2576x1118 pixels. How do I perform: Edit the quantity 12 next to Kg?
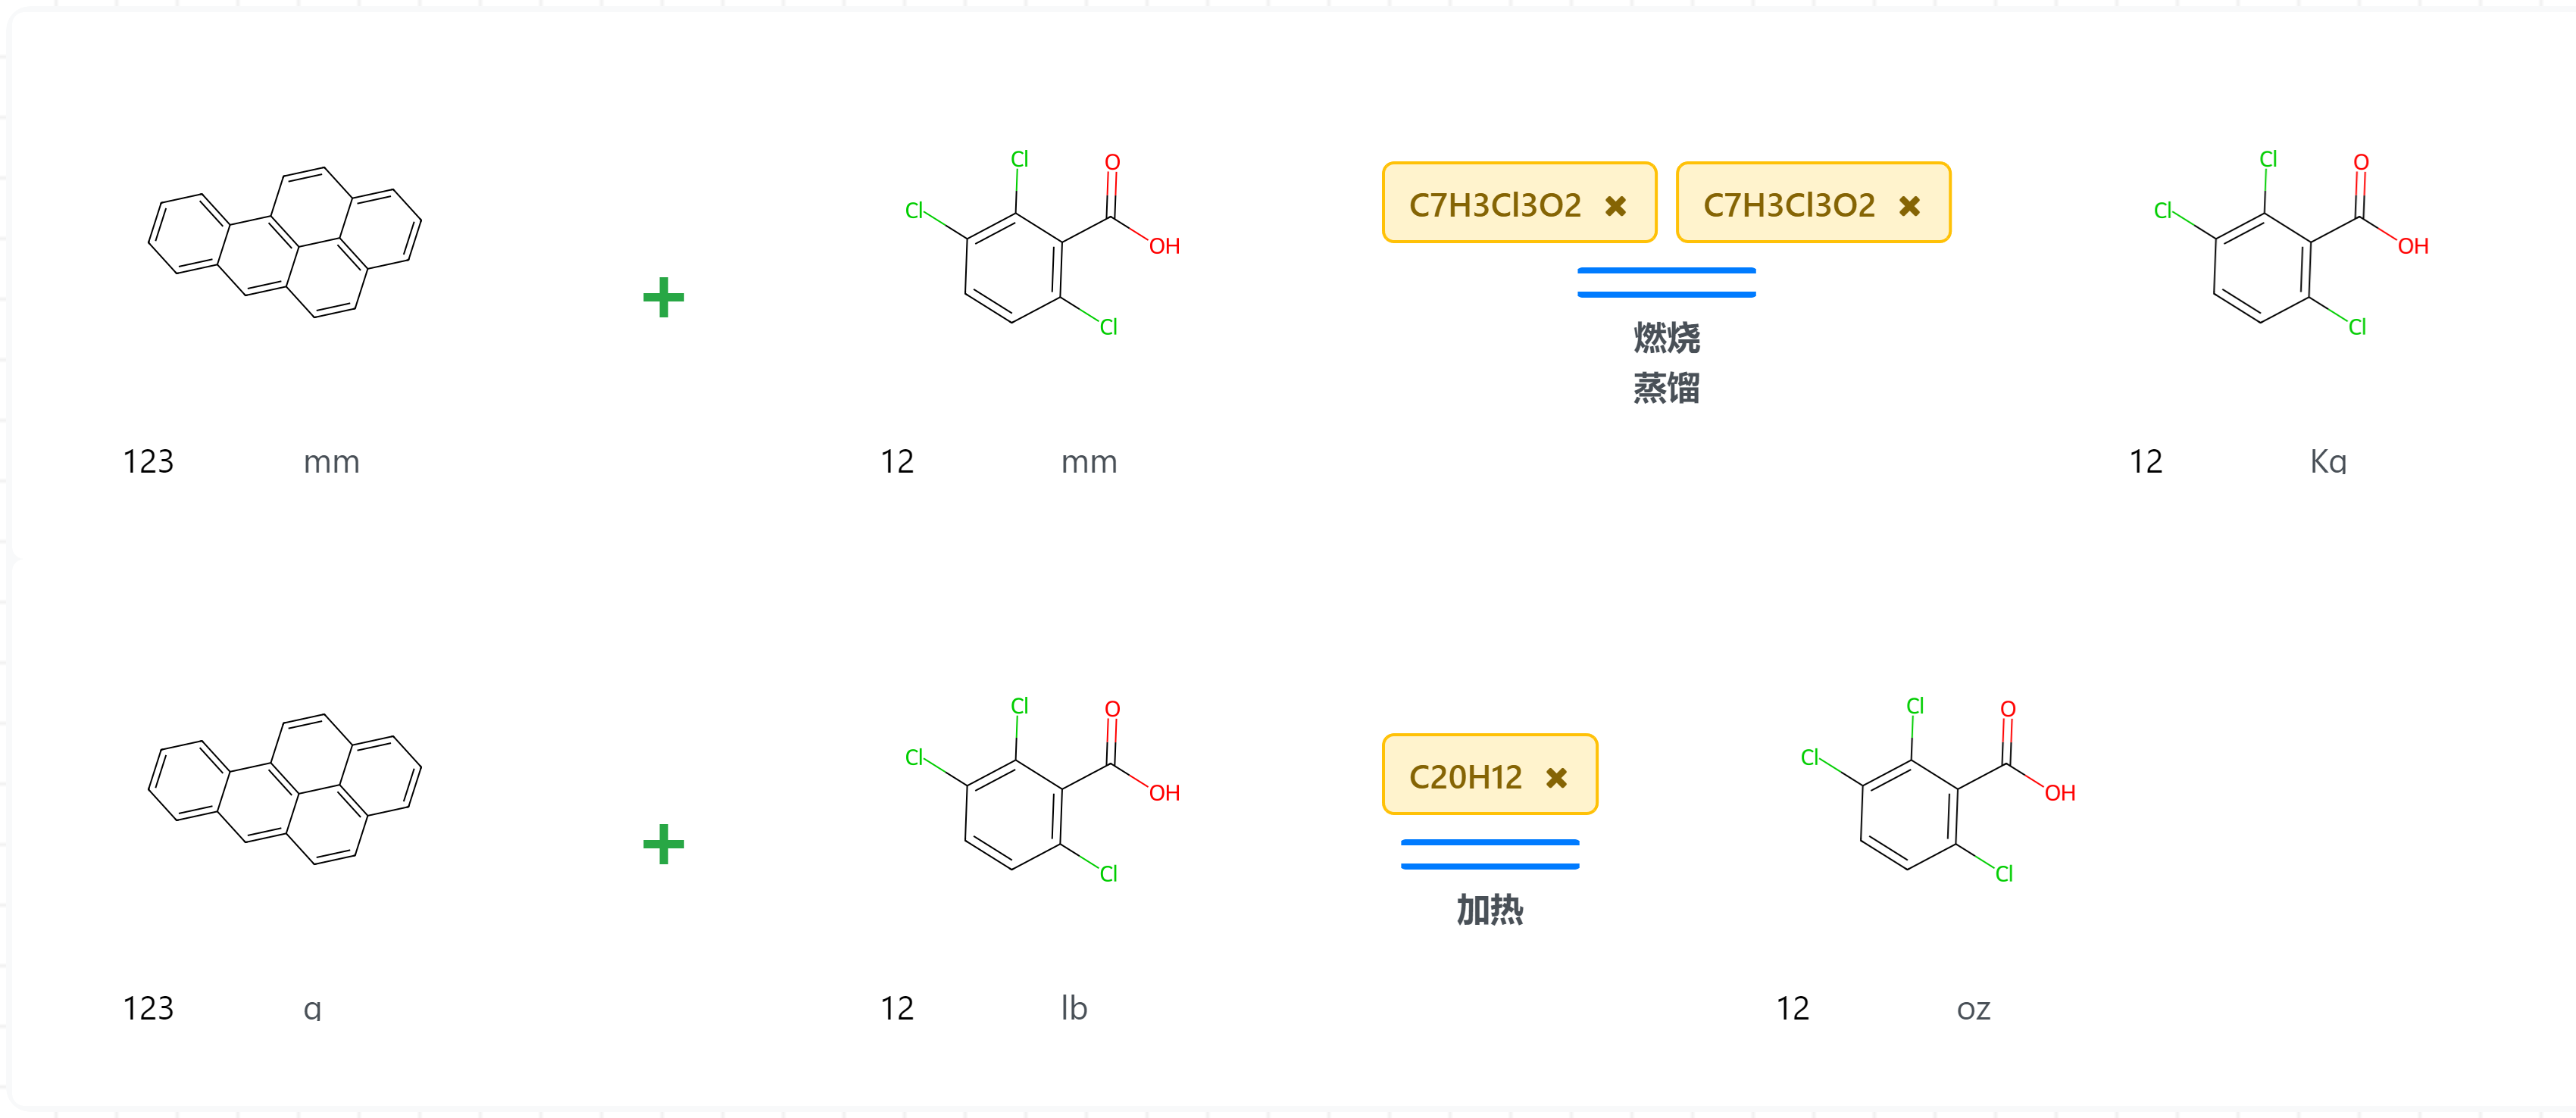pos(2146,462)
